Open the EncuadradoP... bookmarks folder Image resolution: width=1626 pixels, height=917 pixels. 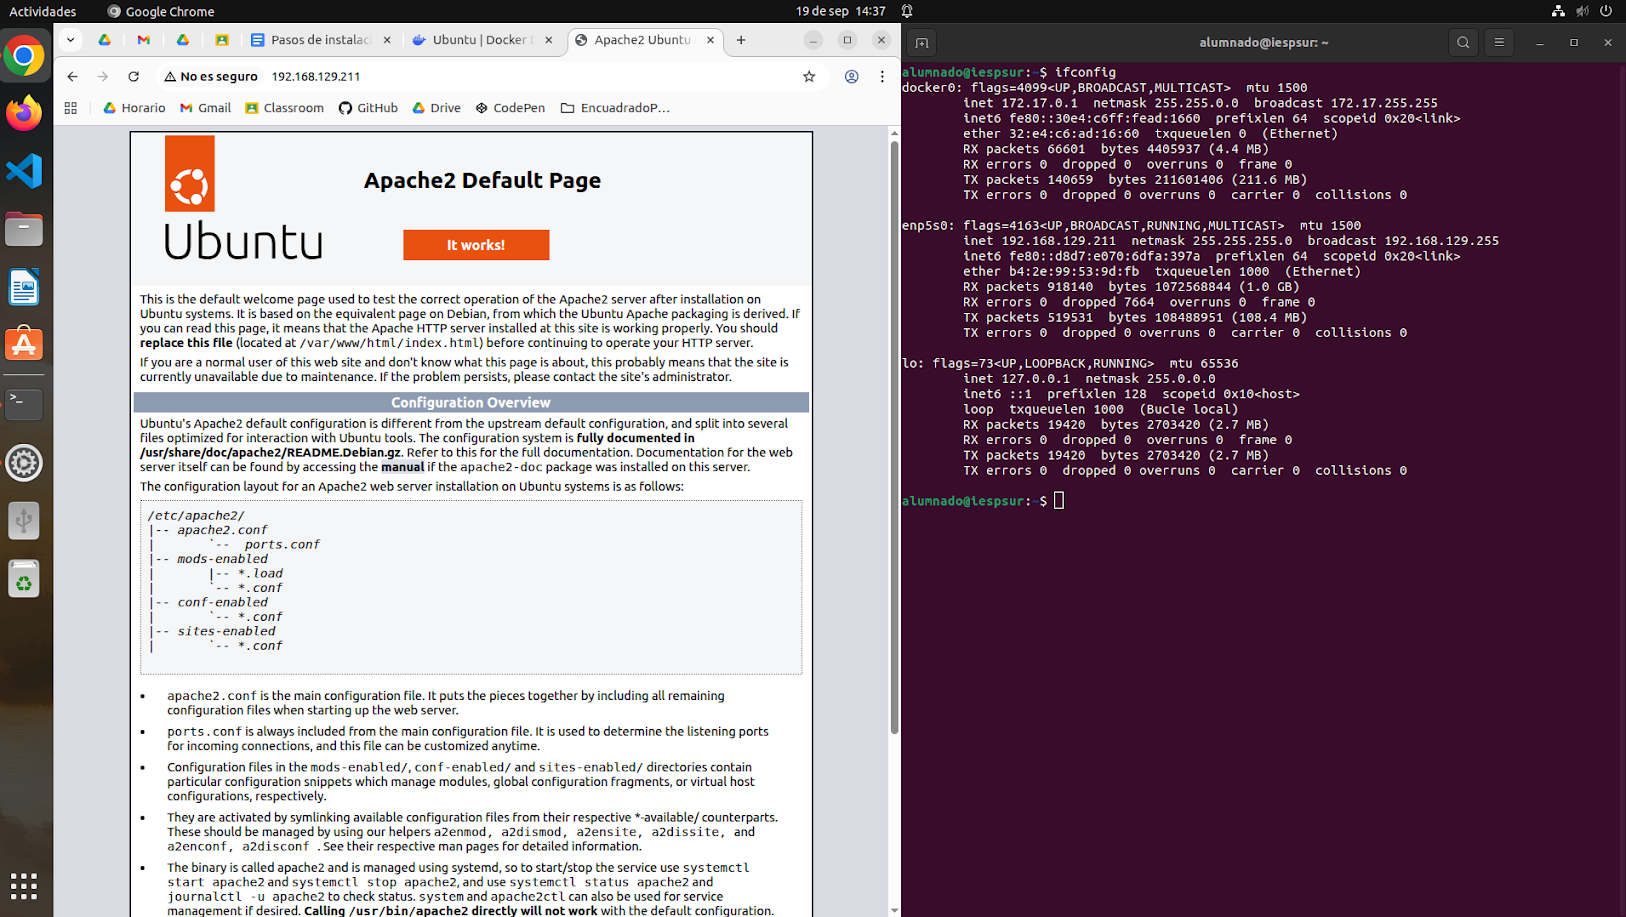615,108
